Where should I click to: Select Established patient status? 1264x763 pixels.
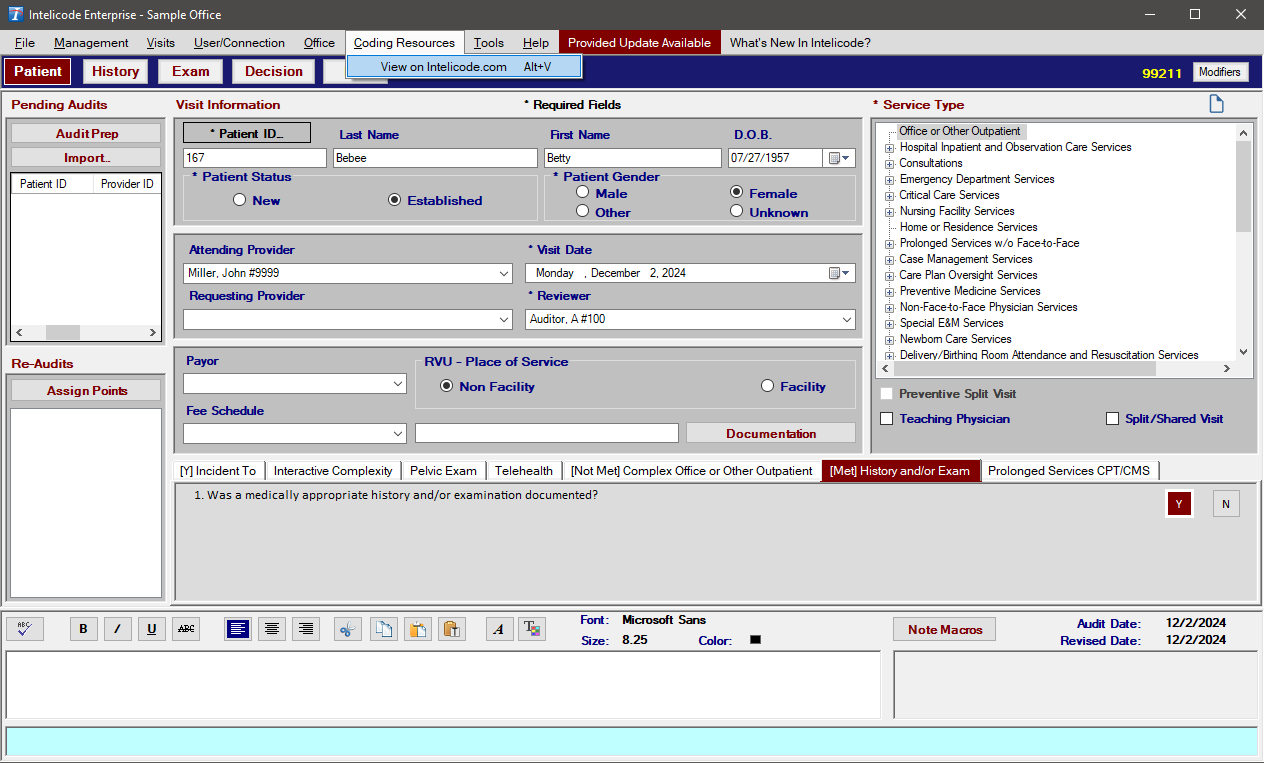(x=395, y=200)
